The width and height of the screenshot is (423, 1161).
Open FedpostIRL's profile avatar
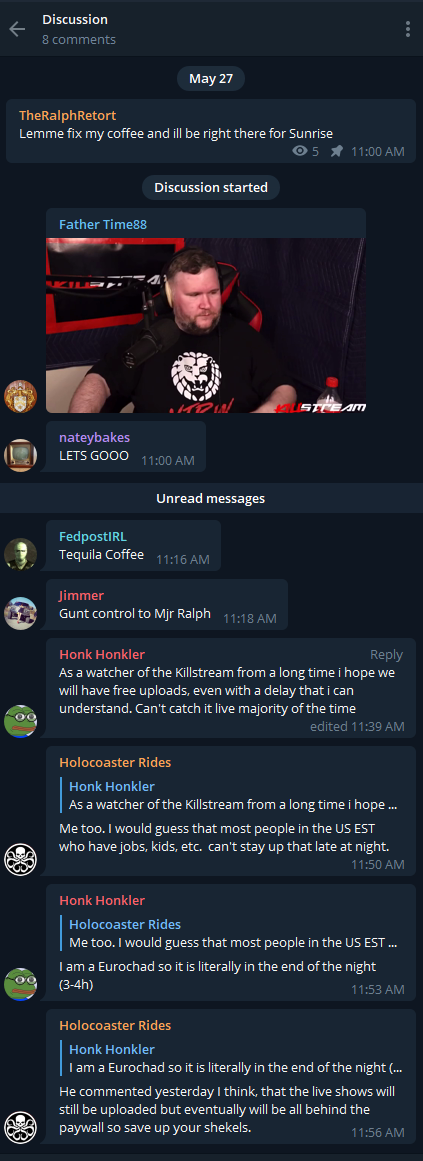(x=20, y=554)
